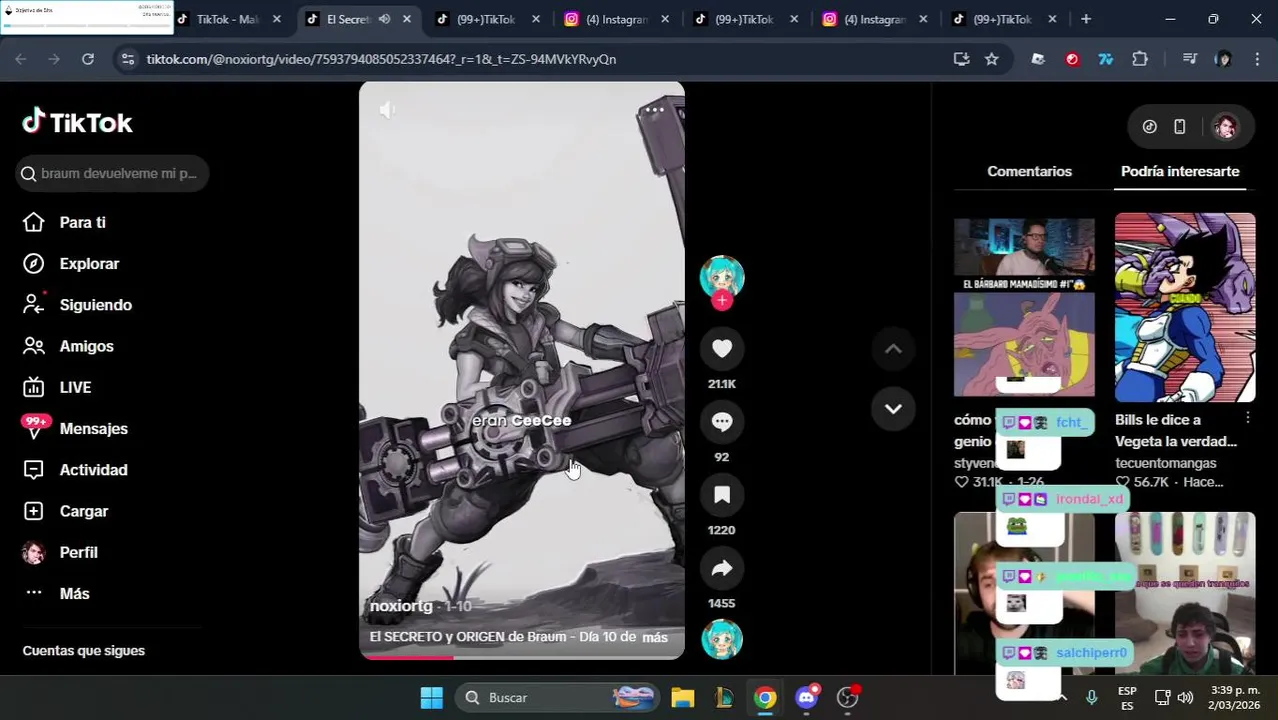The width and height of the screenshot is (1278, 720).
Task: Toggle the video sound mute icon
Action: [x=387, y=110]
